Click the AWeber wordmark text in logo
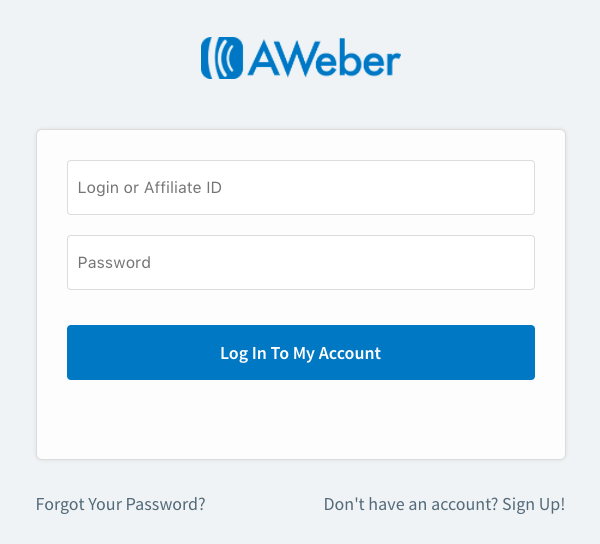The height and width of the screenshot is (544, 600). tap(324, 57)
